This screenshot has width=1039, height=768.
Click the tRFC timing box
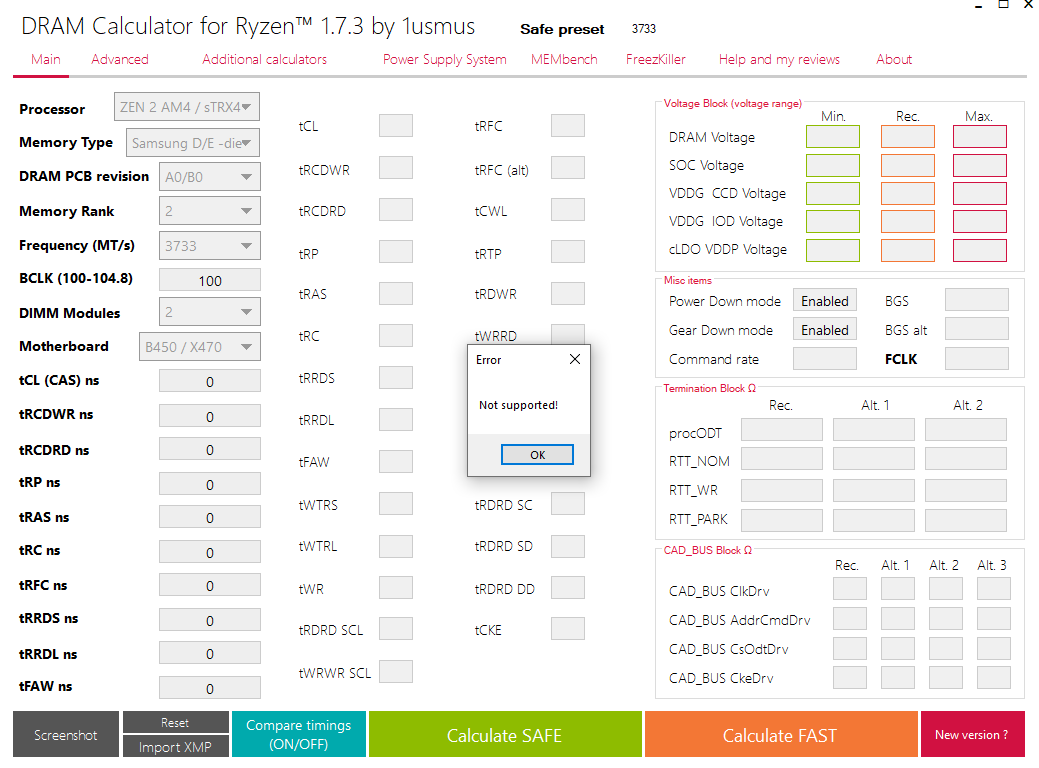[x=568, y=125]
